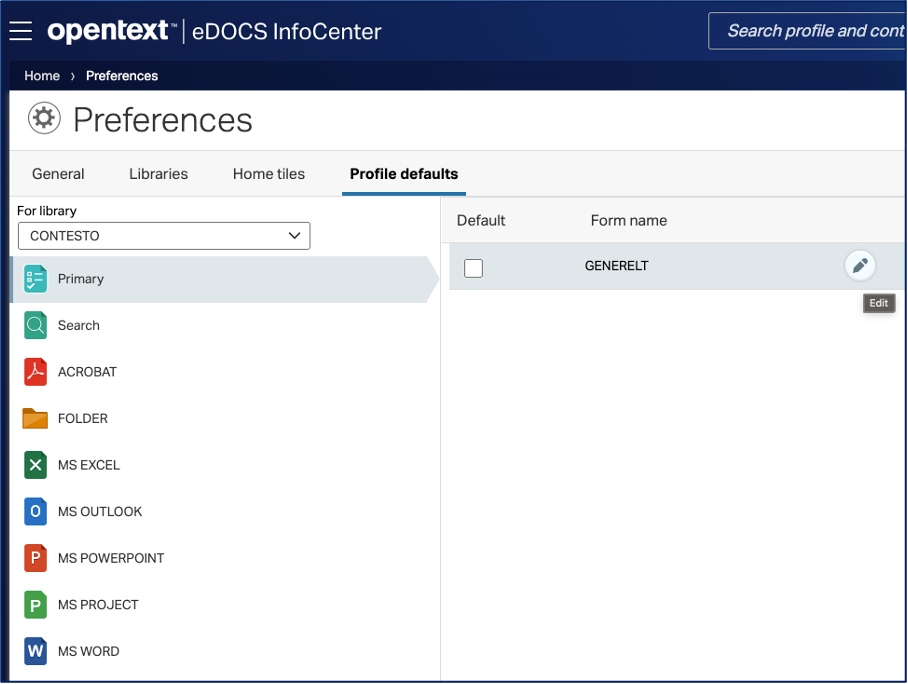Go to Home in breadcrumb
908x684 pixels.
tap(42, 76)
